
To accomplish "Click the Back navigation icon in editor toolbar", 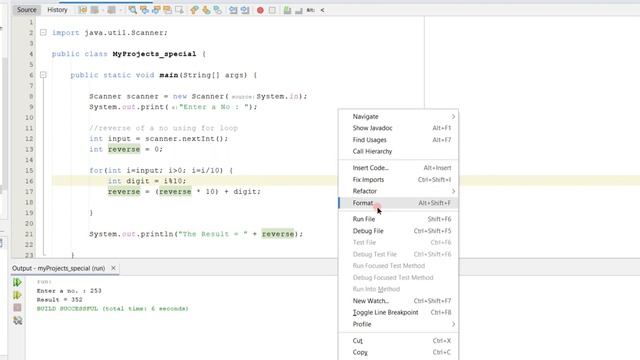I will click(95, 10).
